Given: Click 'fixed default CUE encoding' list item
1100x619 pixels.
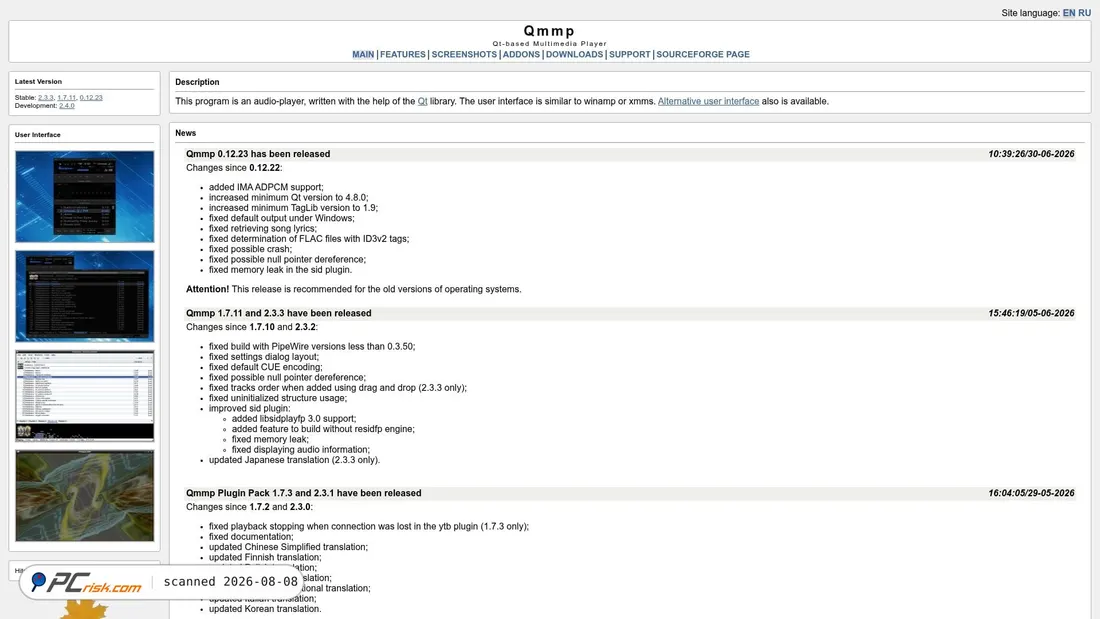Looking at the screenshot, I should pos(265,367).
